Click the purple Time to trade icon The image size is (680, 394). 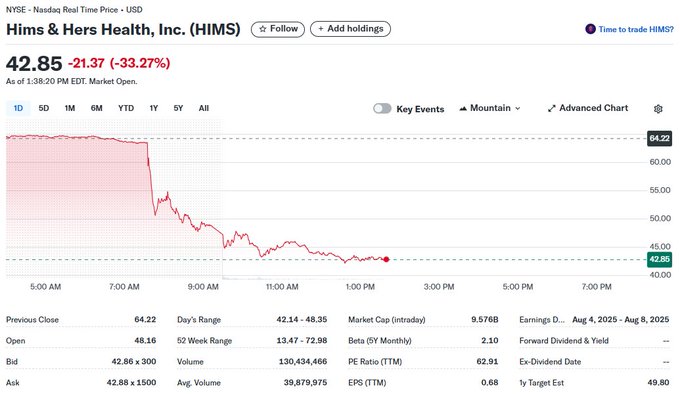pyautogui.click(x=590, y=29)
